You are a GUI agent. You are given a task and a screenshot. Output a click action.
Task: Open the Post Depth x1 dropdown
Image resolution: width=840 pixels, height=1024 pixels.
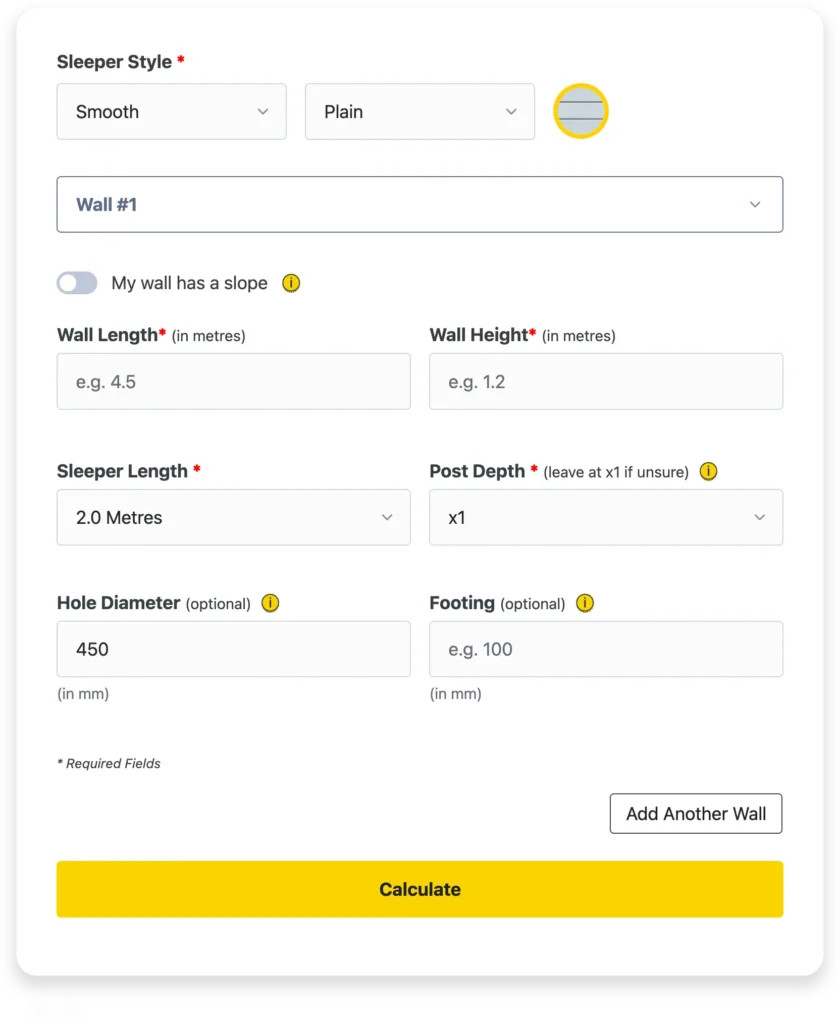[x=606, y=517]
